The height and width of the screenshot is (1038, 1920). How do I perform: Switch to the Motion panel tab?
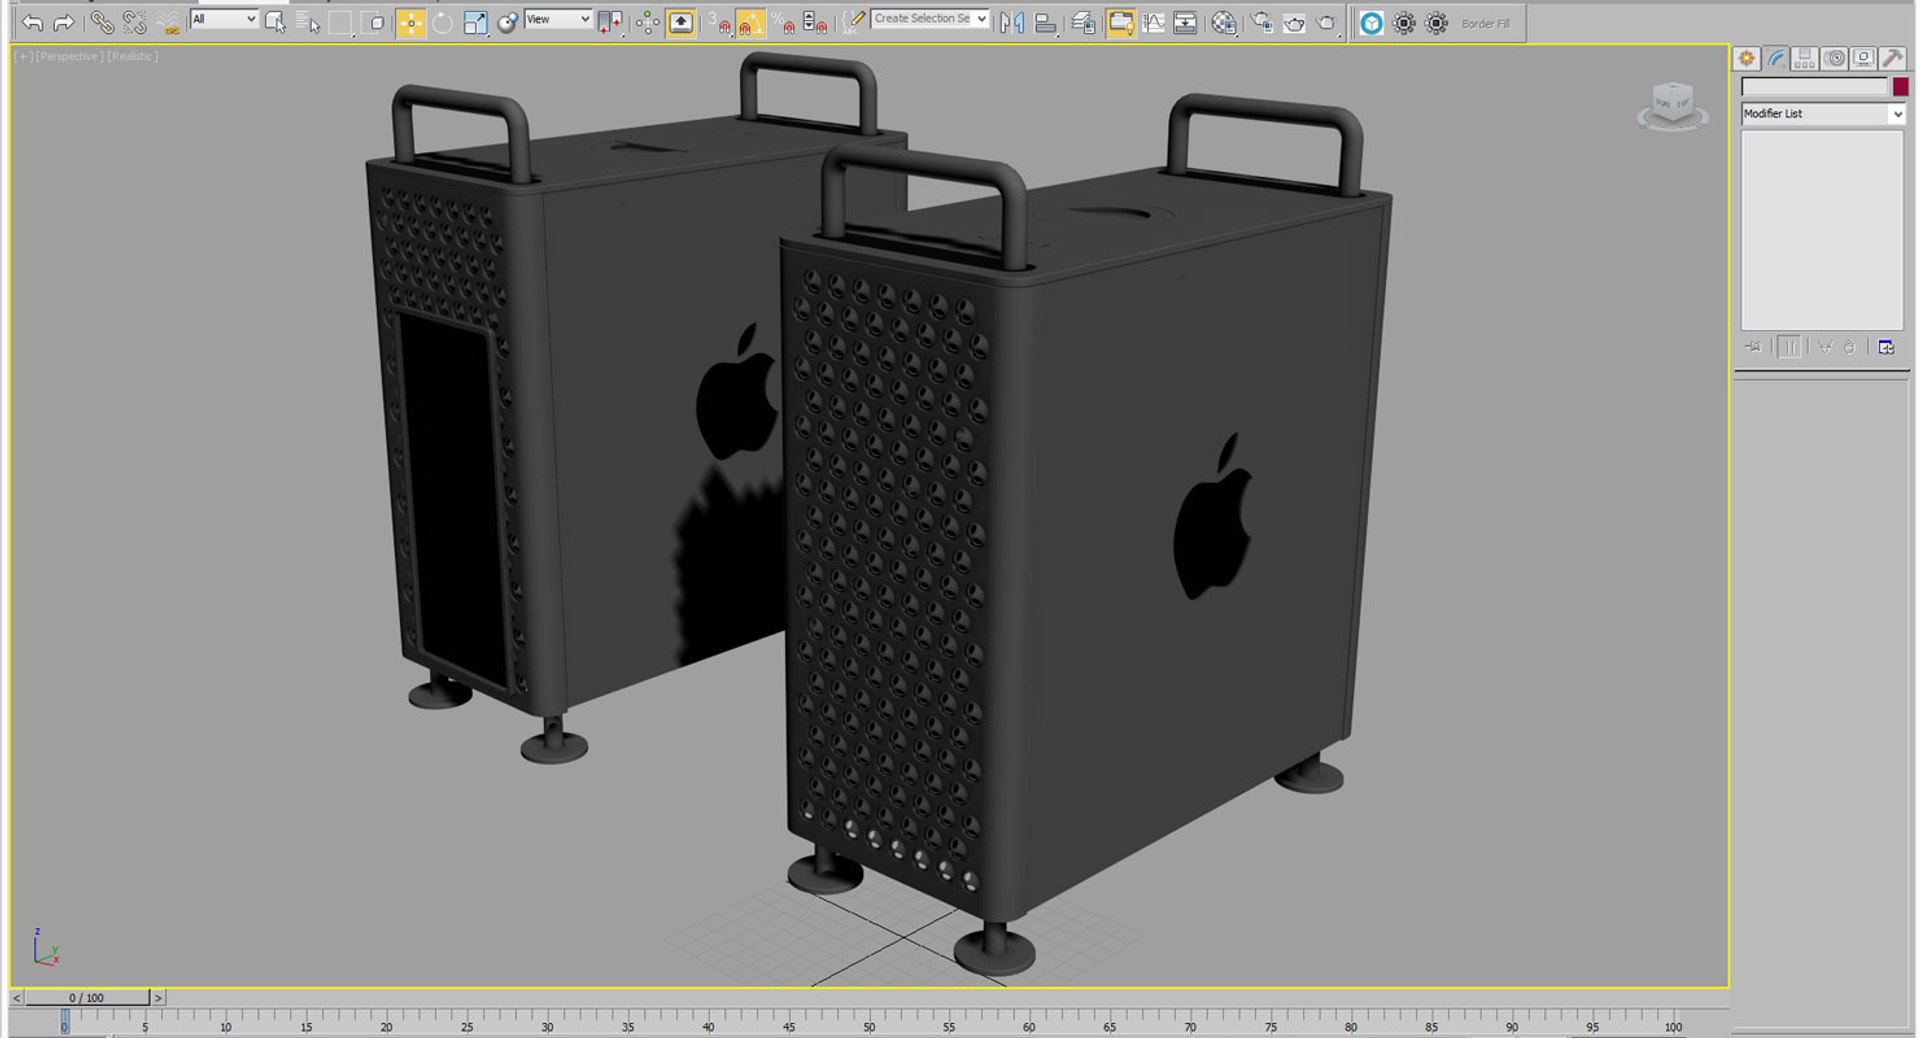click(x=1834, y=59)
